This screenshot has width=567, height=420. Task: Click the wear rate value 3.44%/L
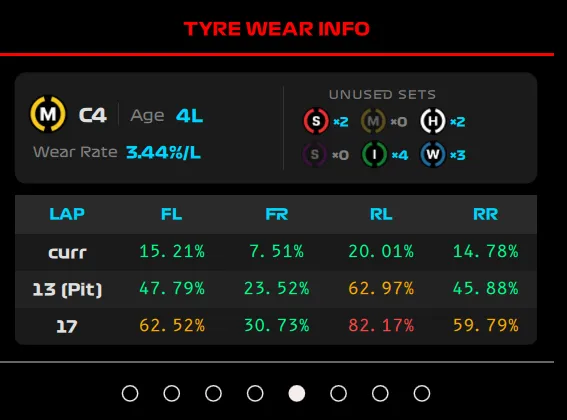click(163, 153)
